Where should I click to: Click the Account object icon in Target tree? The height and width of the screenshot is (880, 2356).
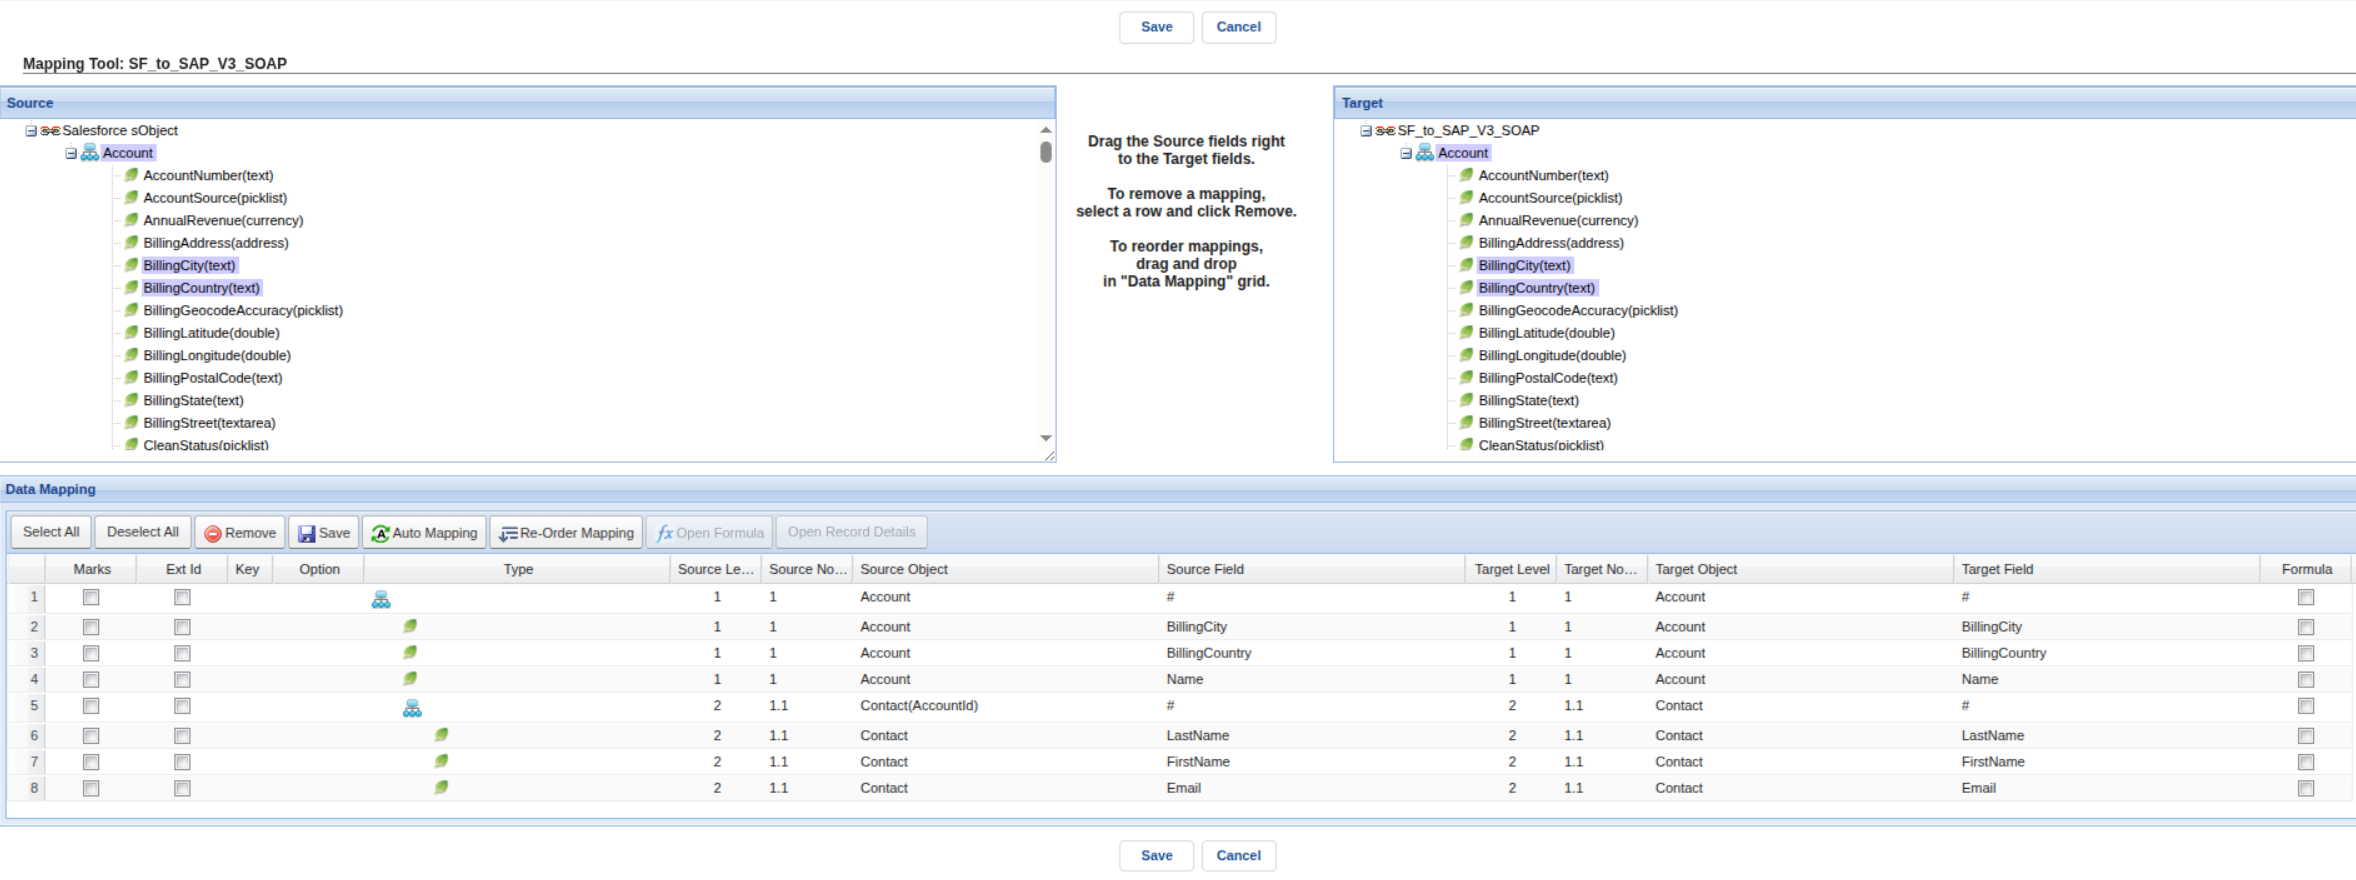coord(1424,153)
